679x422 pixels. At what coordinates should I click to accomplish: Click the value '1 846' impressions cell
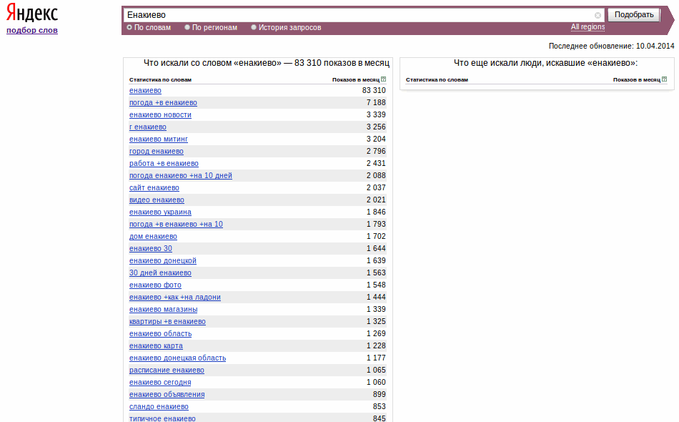click(376, 212)
